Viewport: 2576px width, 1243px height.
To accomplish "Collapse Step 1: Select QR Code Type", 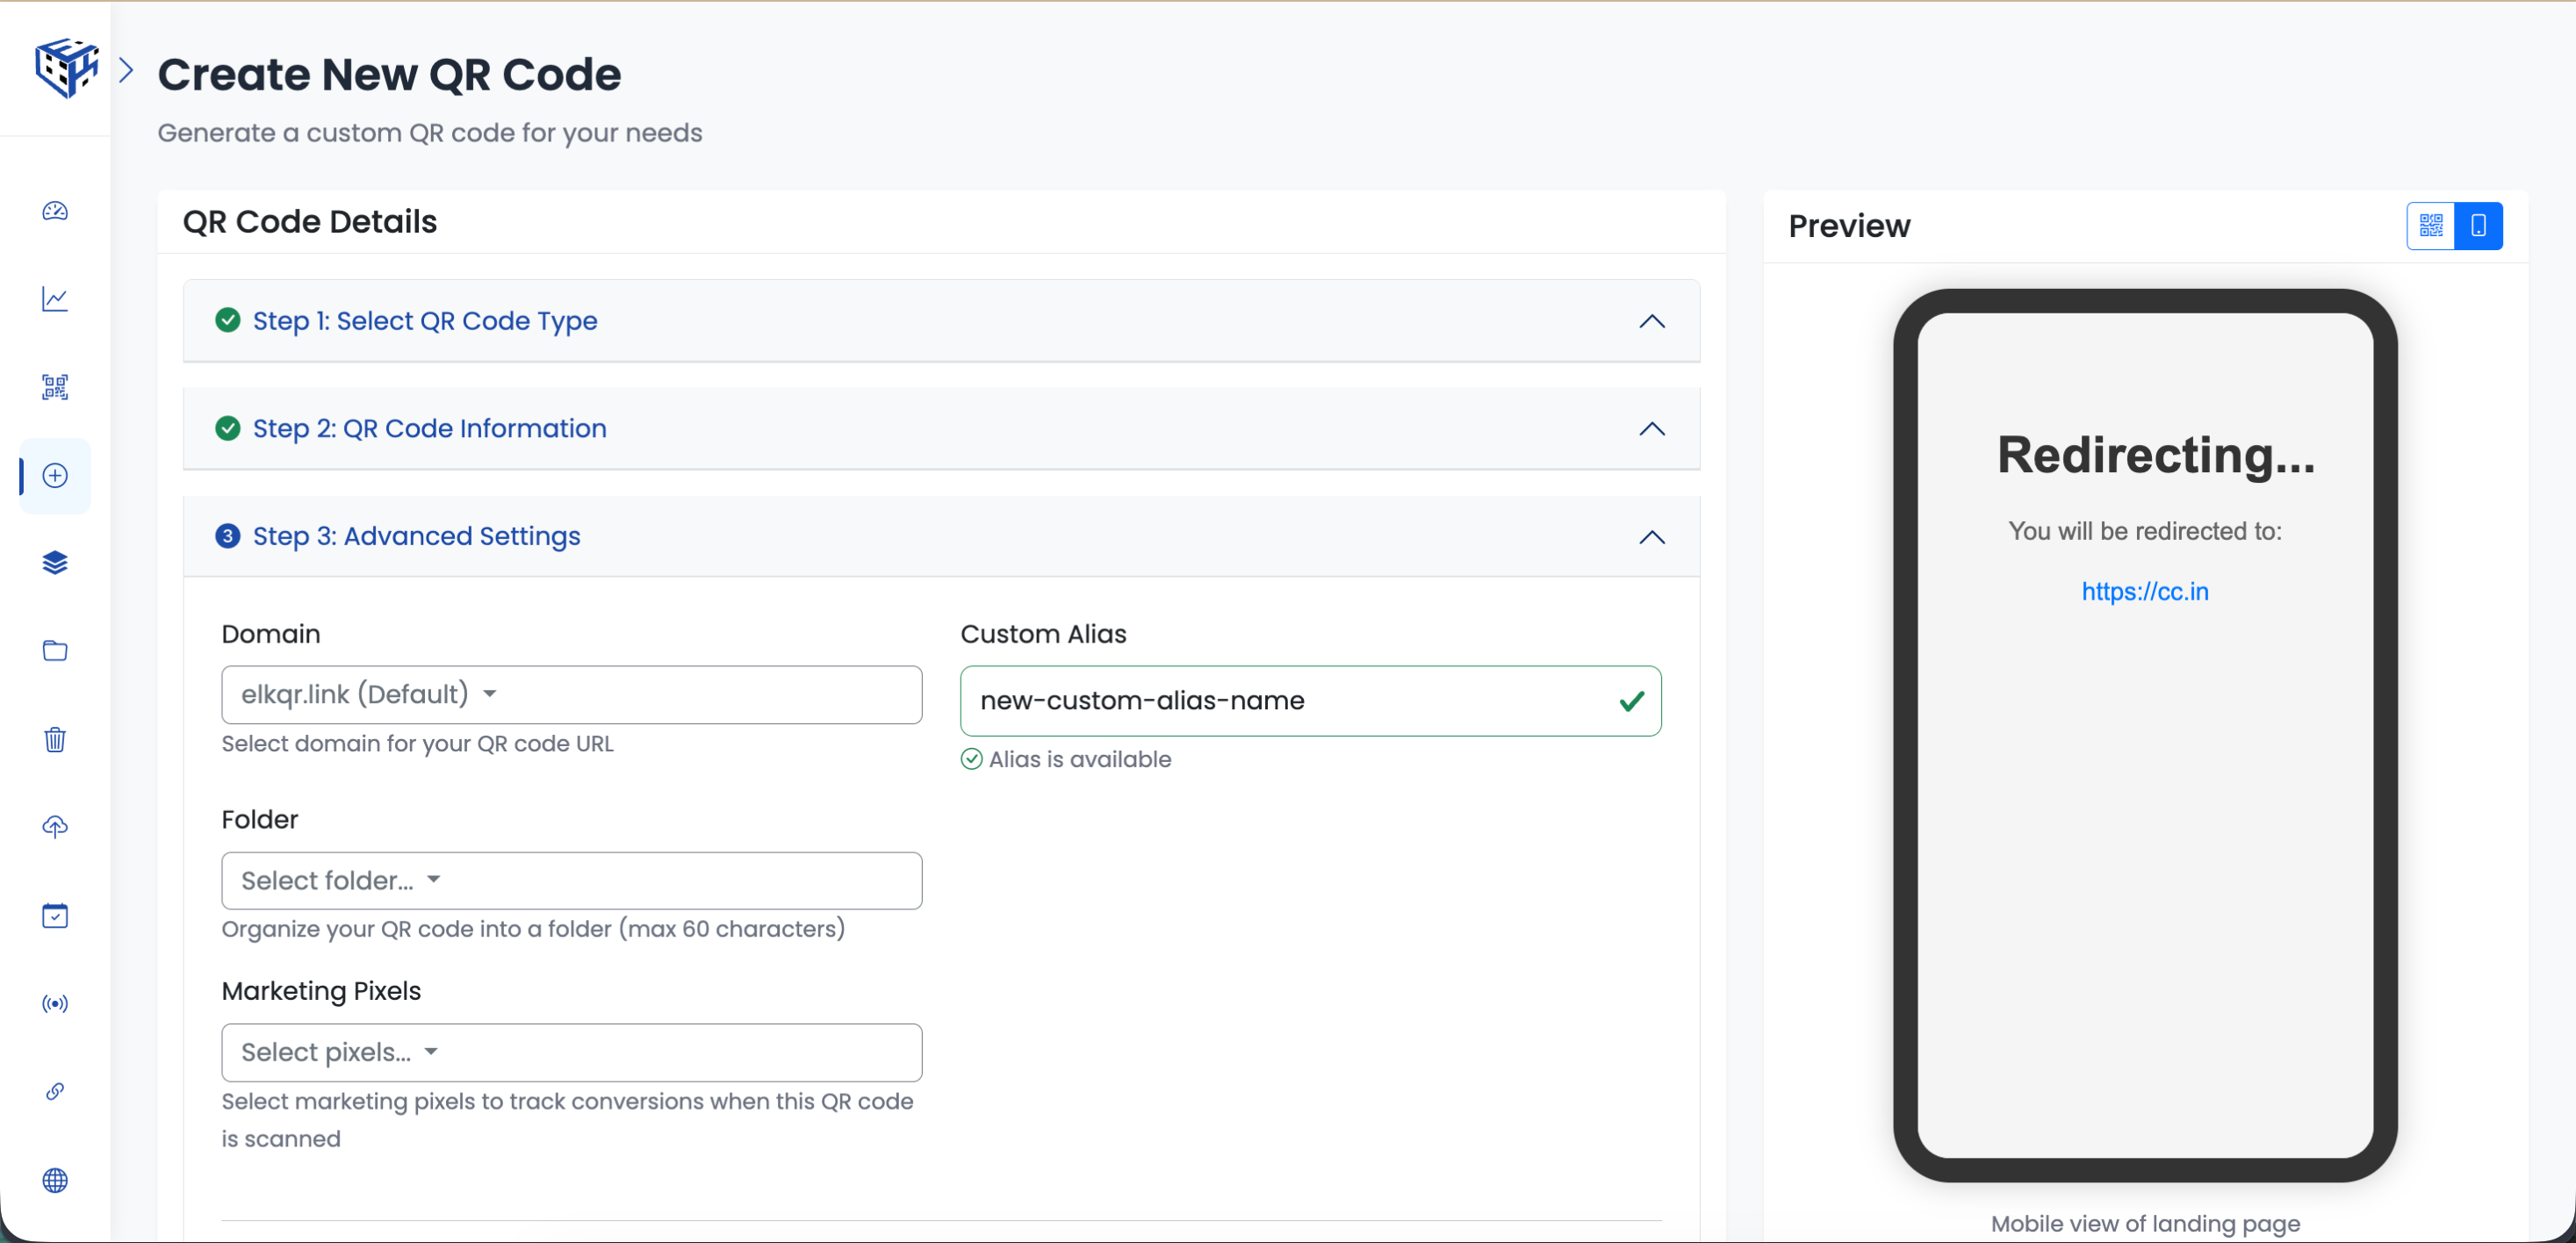I will click(1651, 322).
